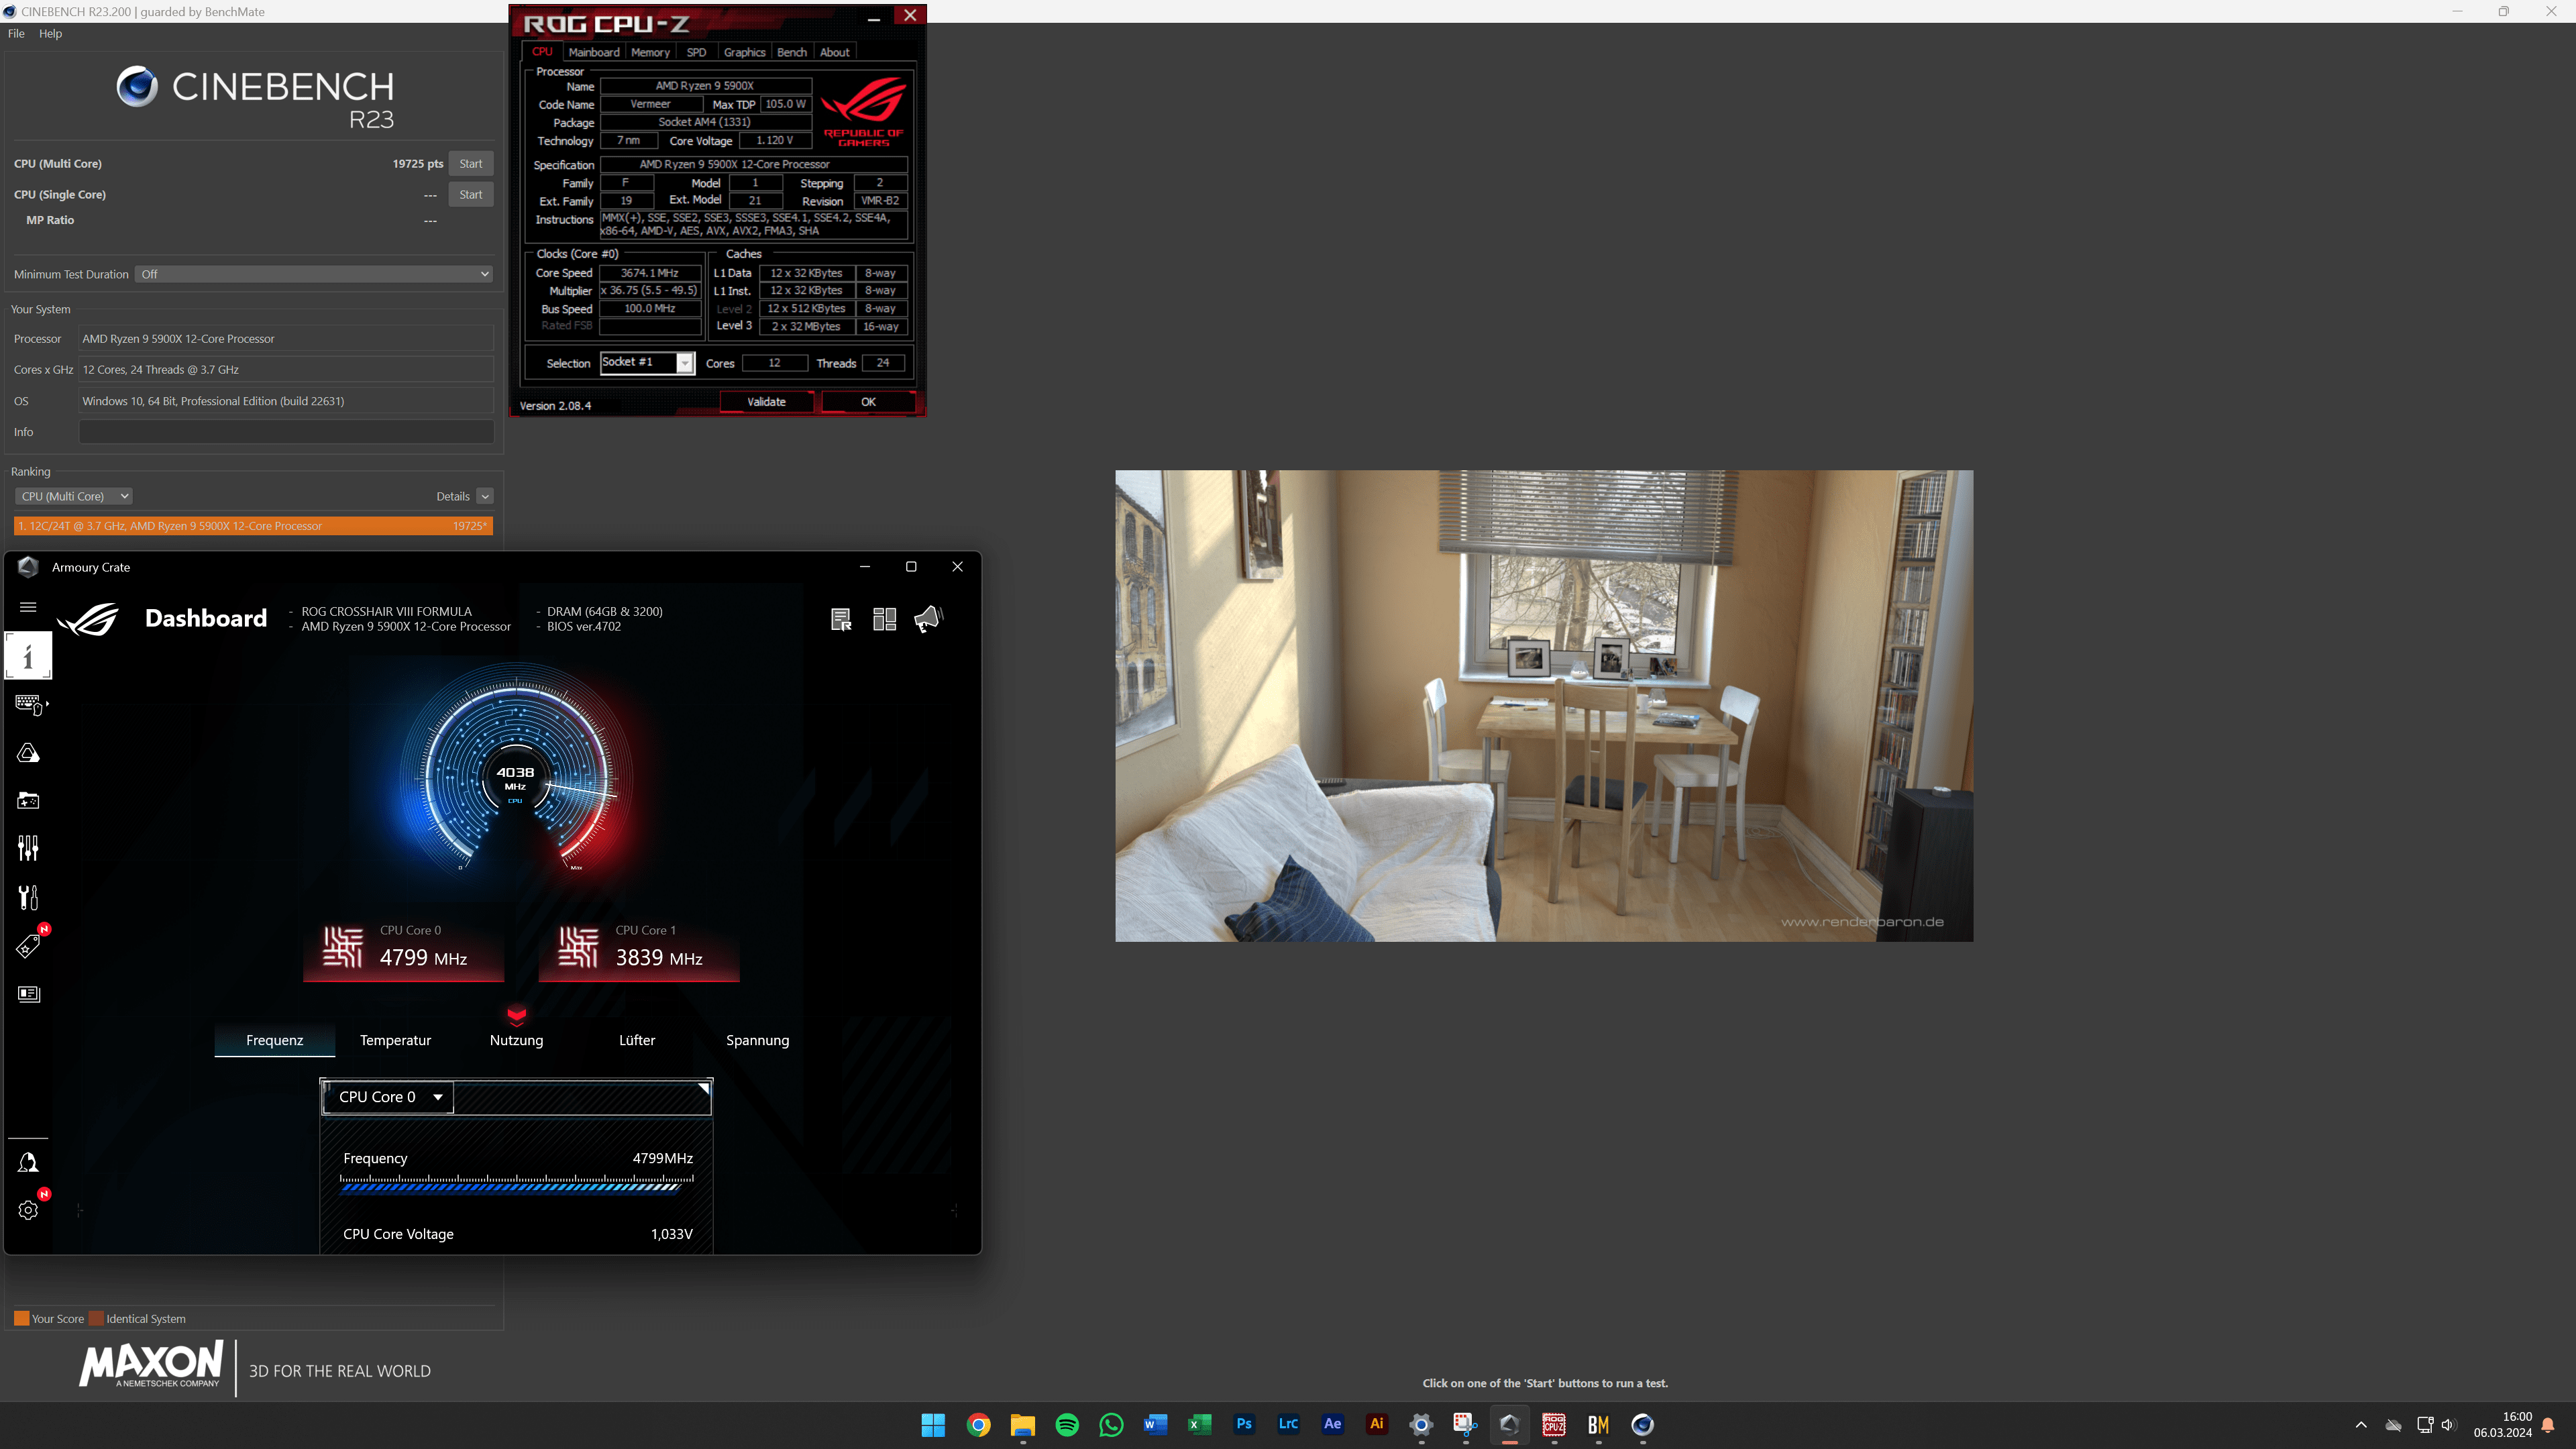
Task: Switch to the CPU-Z Memory tab
Action: coord(650,52)
